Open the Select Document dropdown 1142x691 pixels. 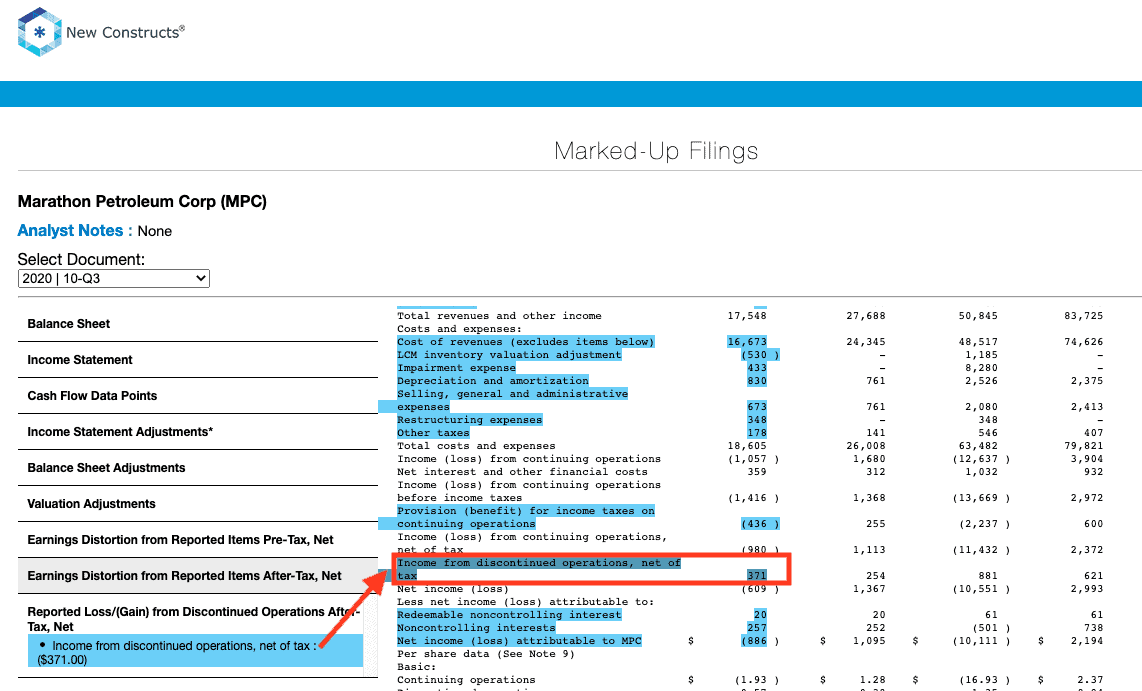pos(114,278)
